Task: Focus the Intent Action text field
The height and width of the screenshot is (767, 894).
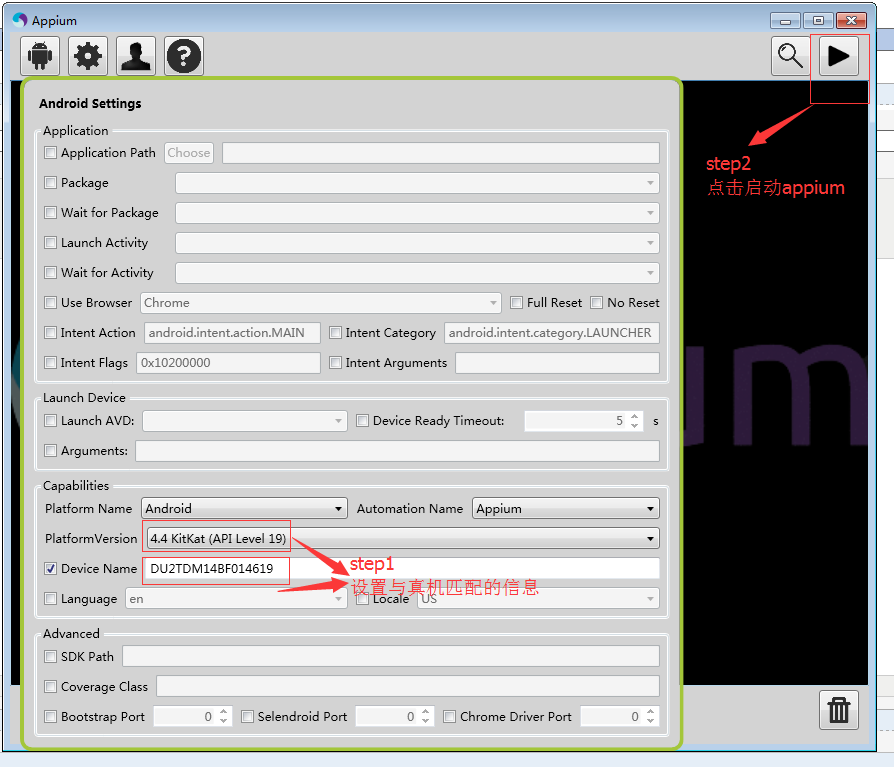Action: click(232, 333)
